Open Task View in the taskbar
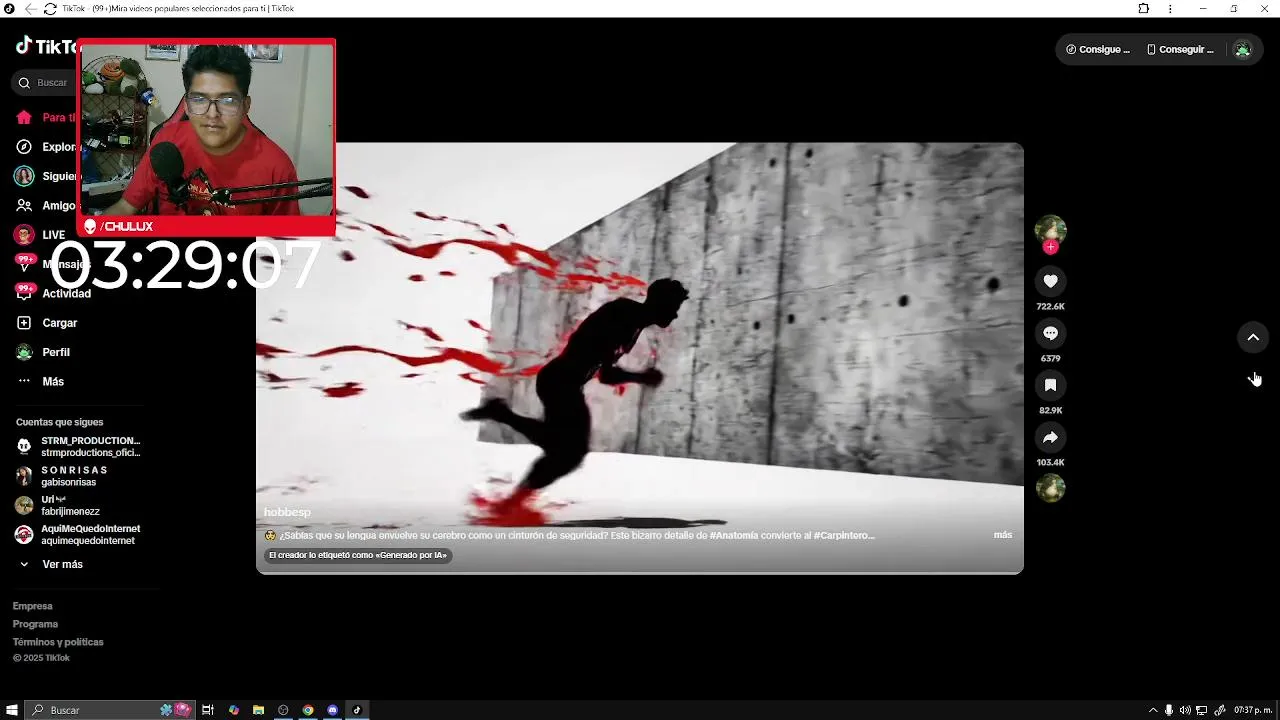 (x=208, y=710)
